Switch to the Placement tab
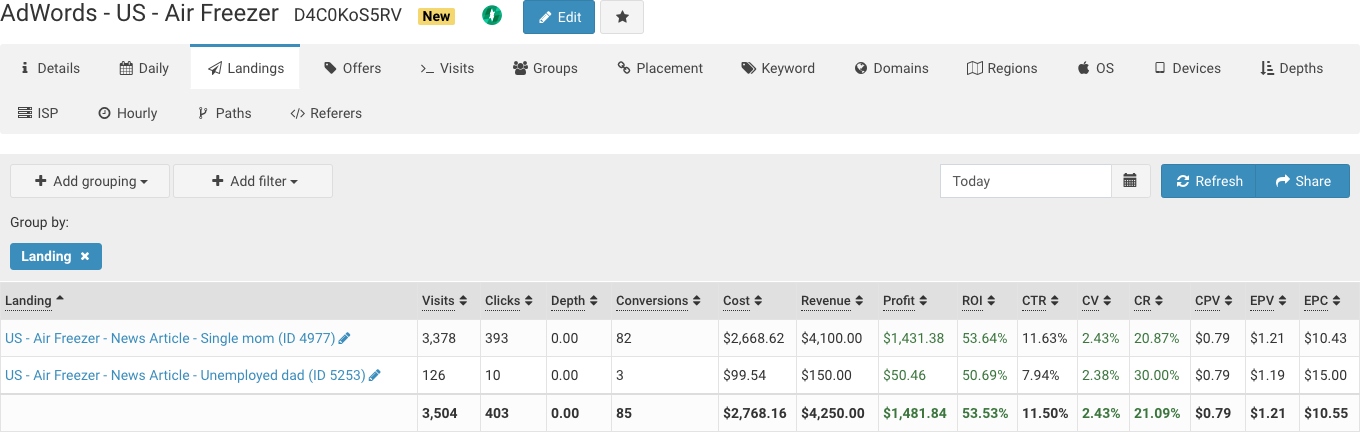 pyautogui.click(x=660, y=68)
